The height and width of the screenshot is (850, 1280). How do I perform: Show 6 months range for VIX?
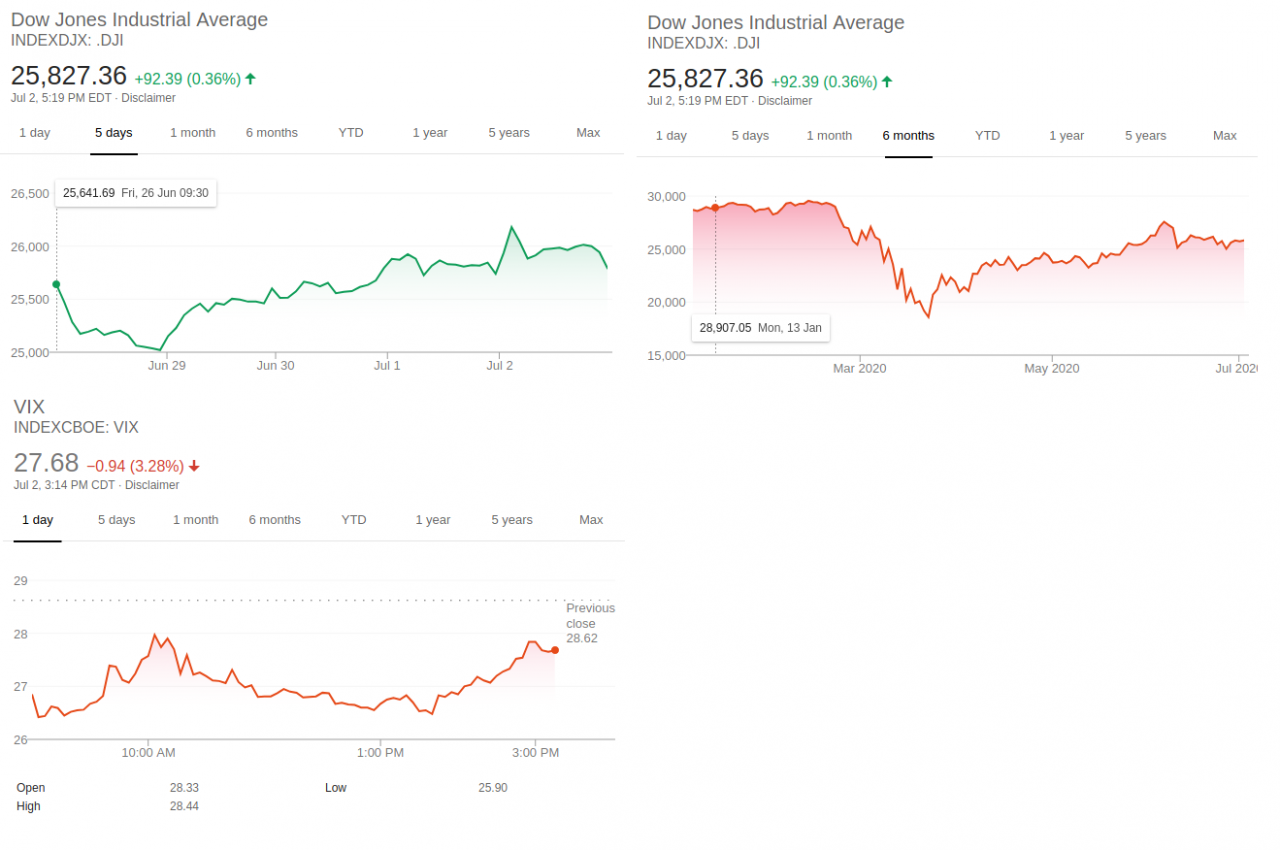[274, 520]
